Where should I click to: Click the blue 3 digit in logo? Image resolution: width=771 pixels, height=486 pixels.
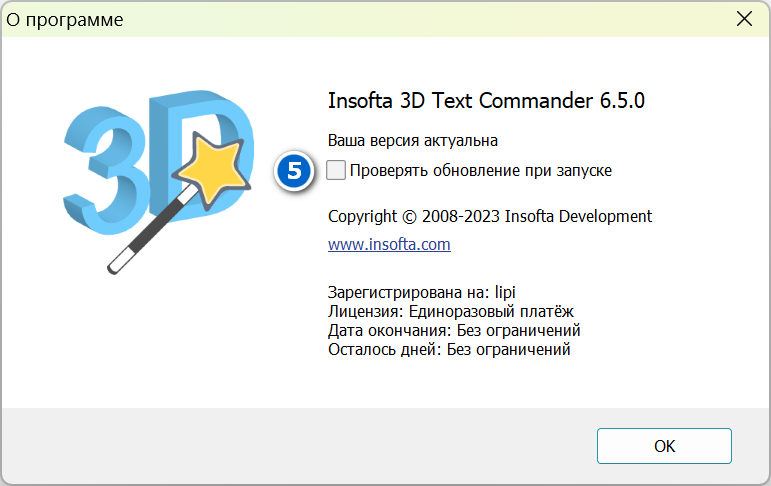click(x=105, y=172)
